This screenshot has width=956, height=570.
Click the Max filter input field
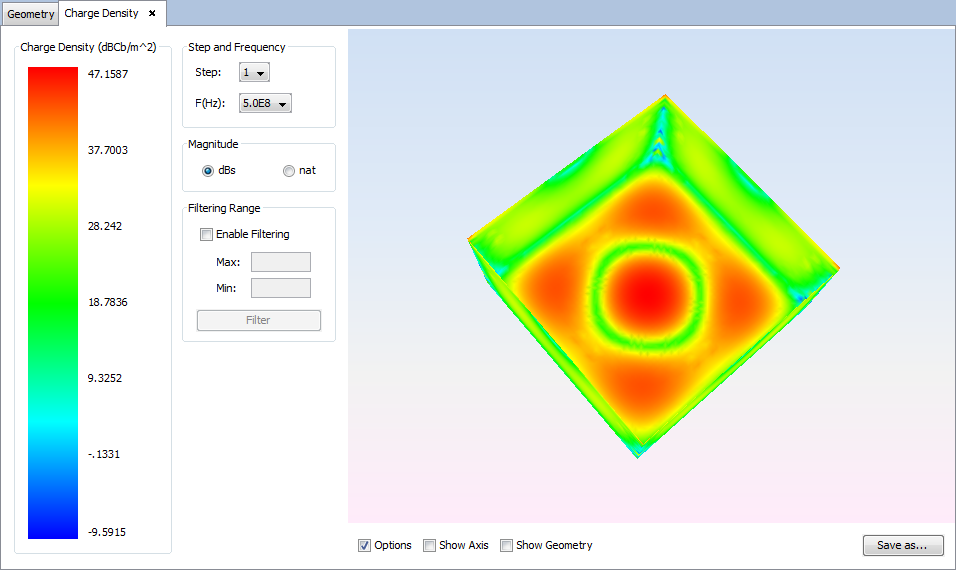click(280, 262)
